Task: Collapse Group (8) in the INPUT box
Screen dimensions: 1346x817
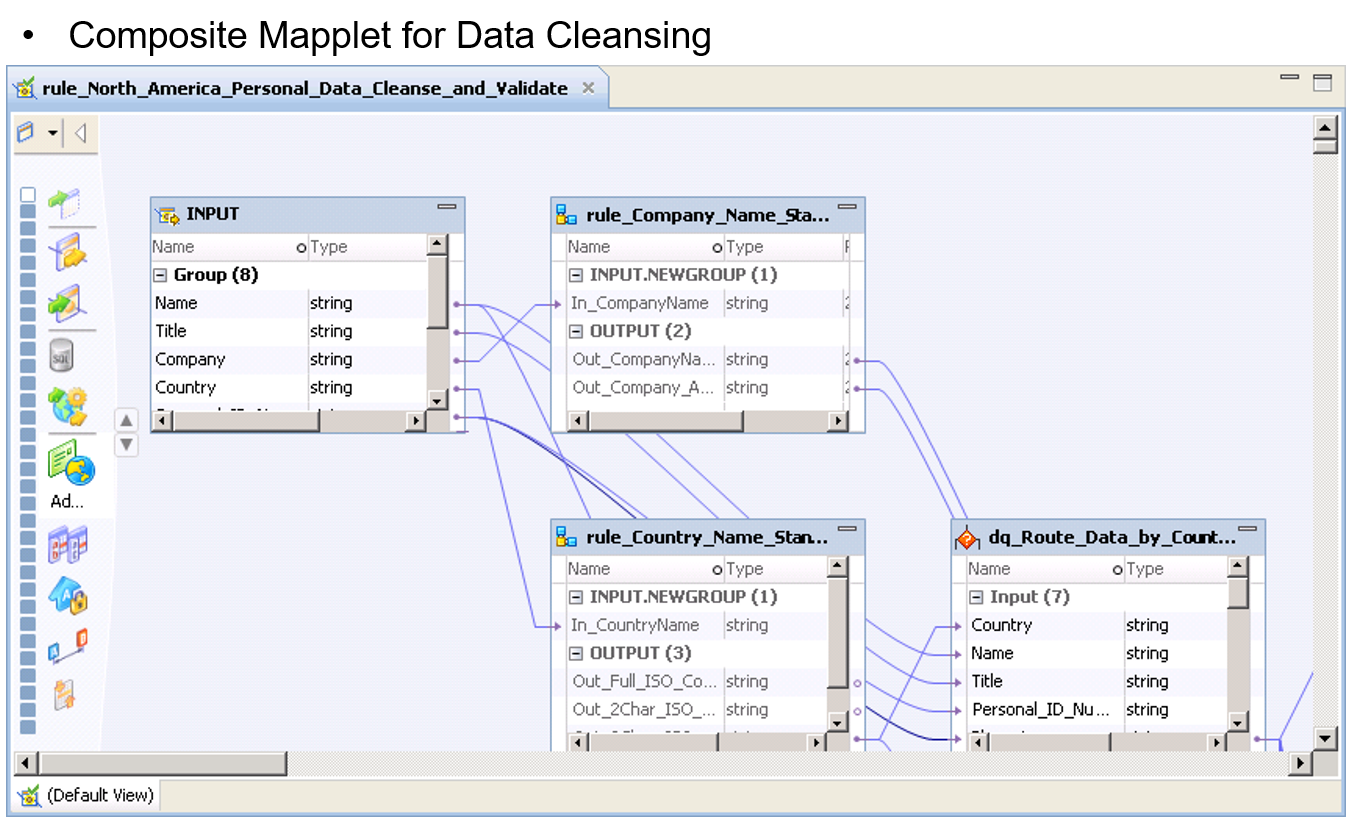Action: pyautogui.click(x=159, y=275)
